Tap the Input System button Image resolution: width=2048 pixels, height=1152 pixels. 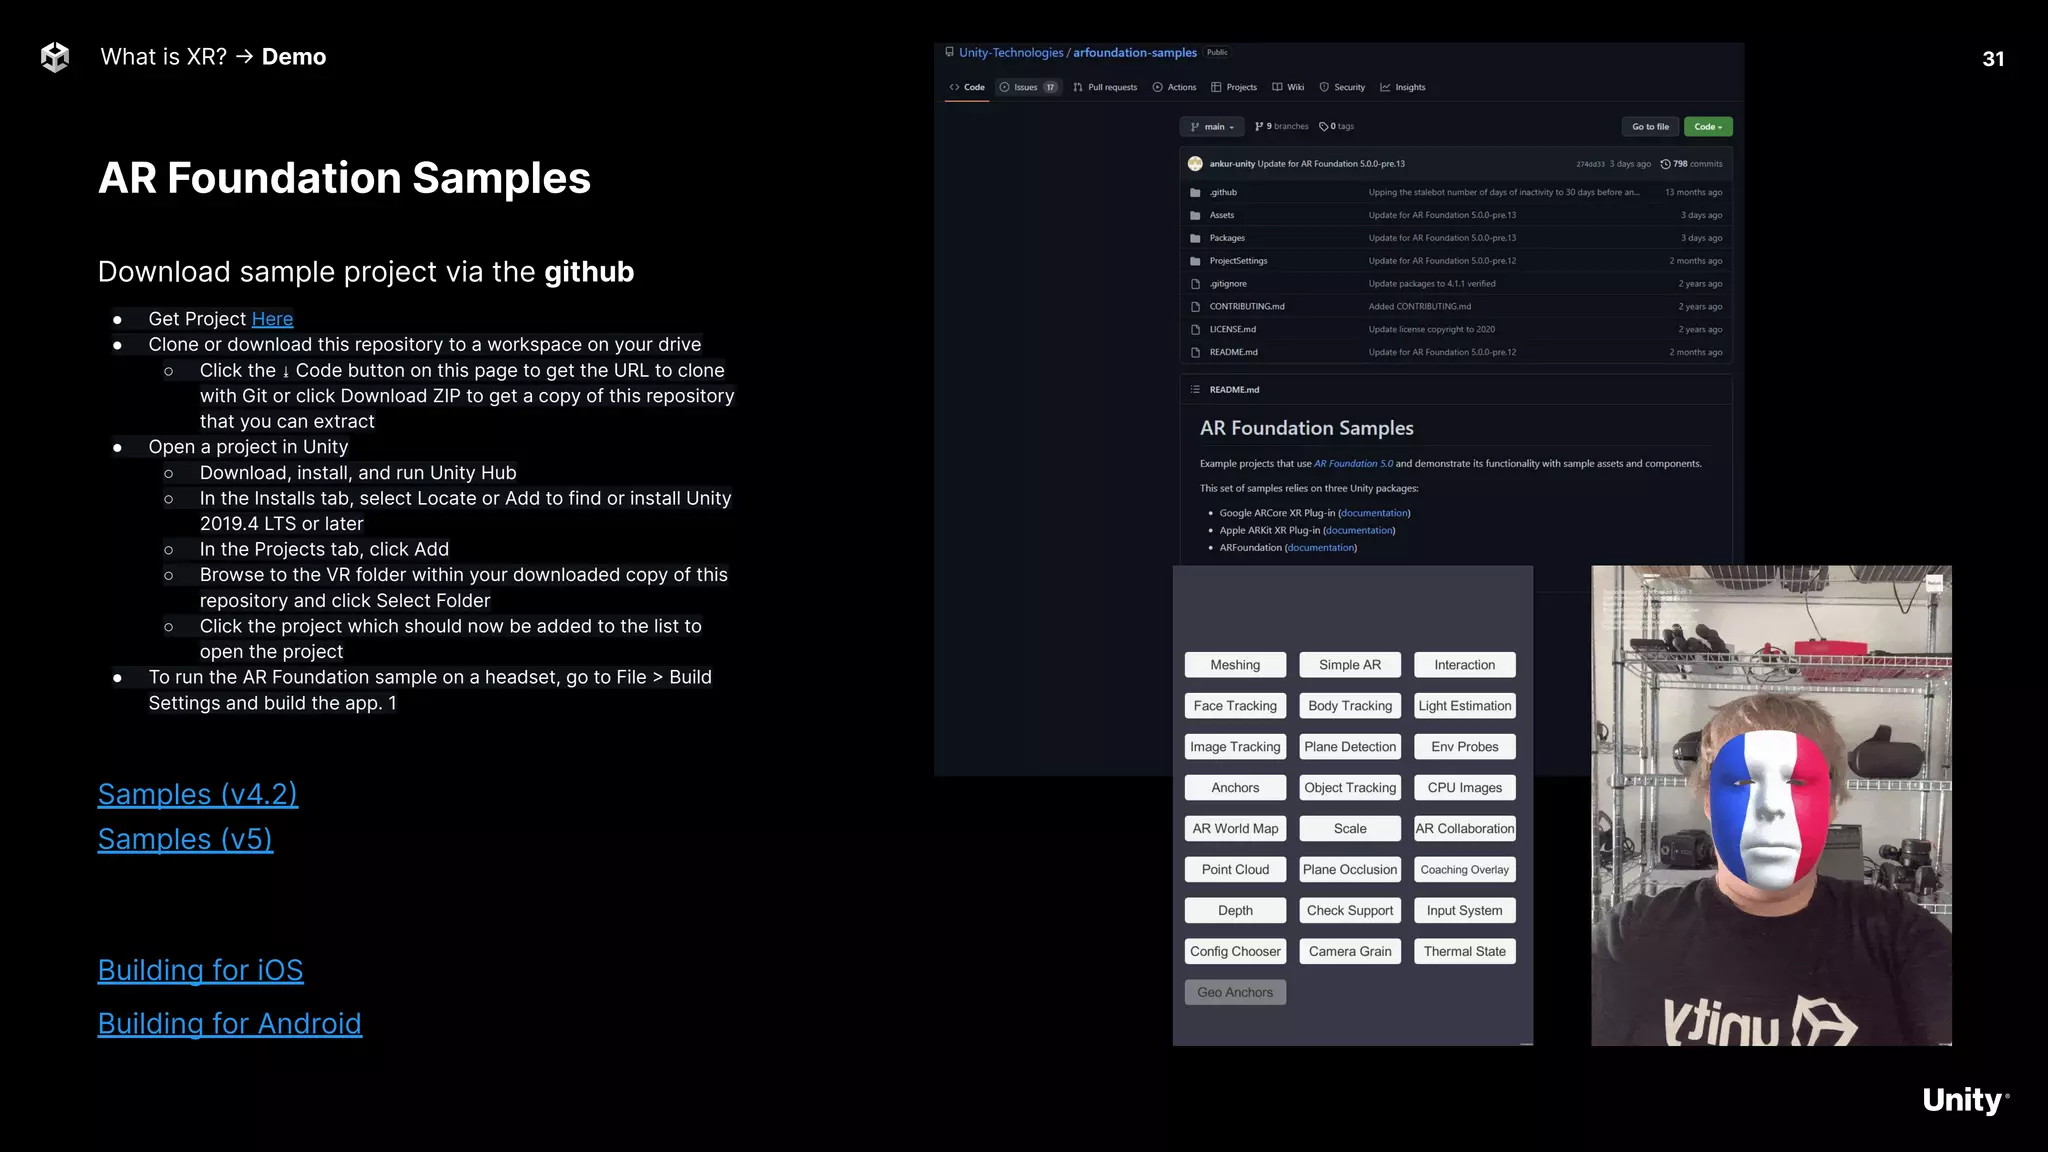tap(1465, 911)
